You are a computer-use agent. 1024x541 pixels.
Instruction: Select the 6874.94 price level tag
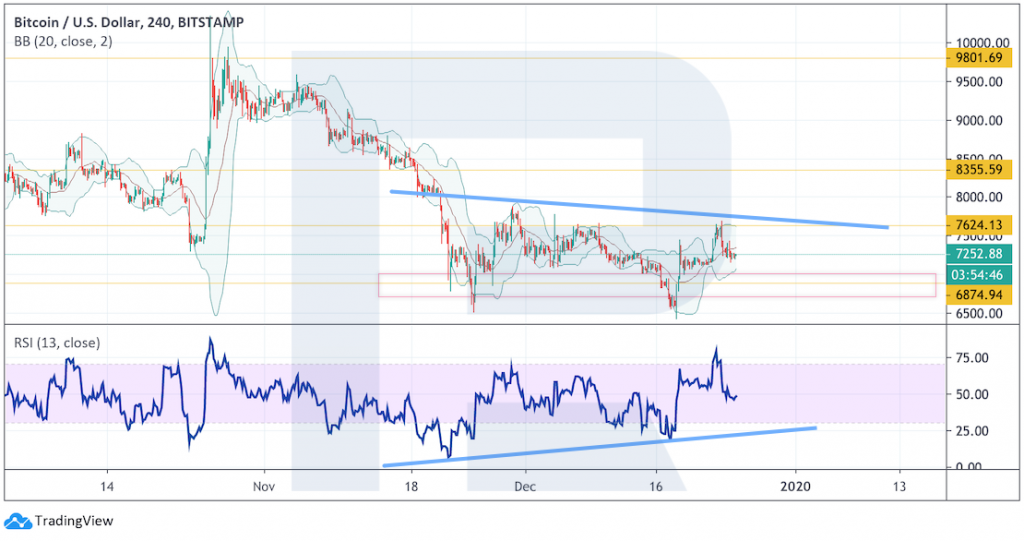(978, 295)
